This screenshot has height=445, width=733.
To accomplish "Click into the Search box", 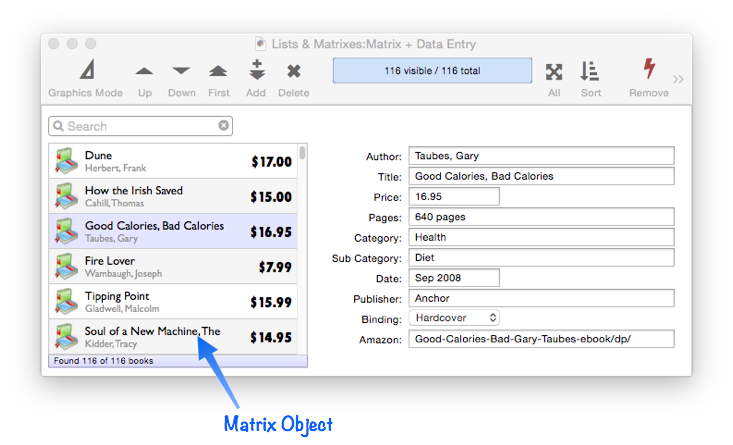I will click(140, 126).
